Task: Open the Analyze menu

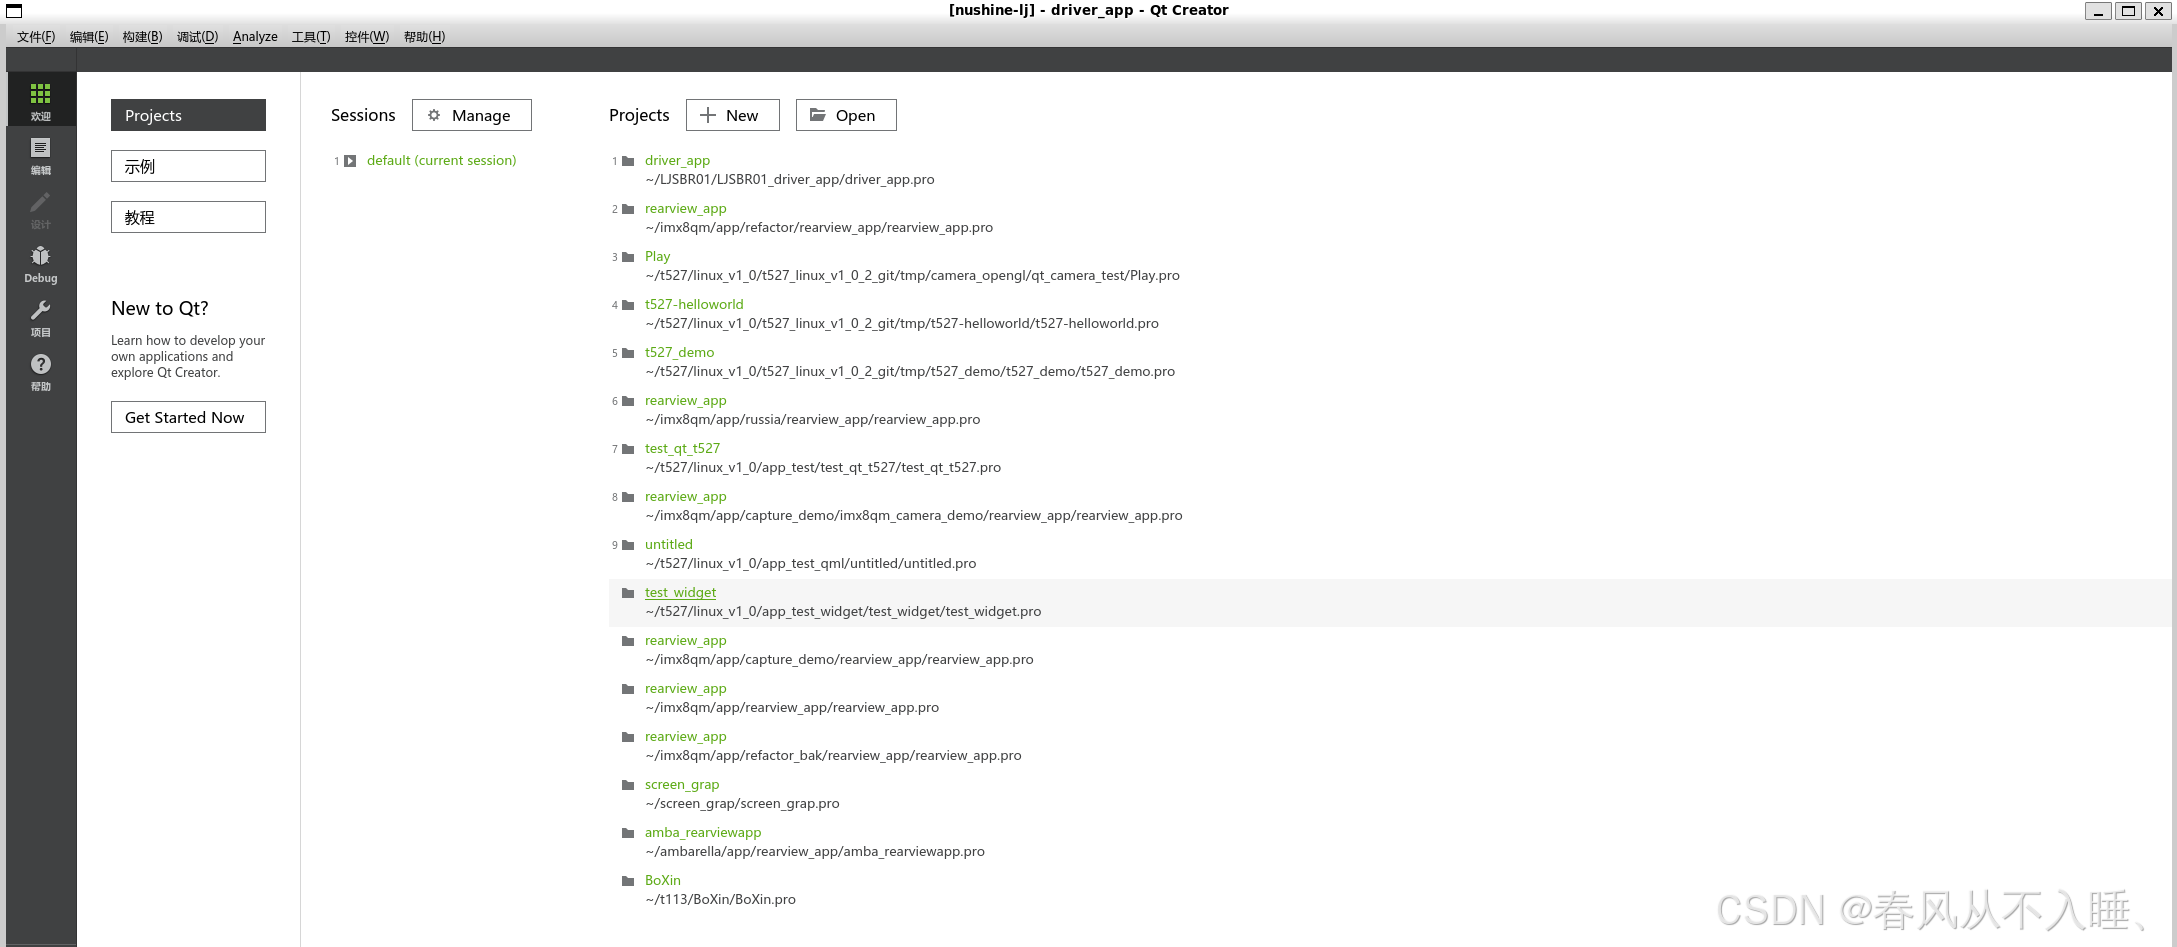Action: tap(255, 37)
